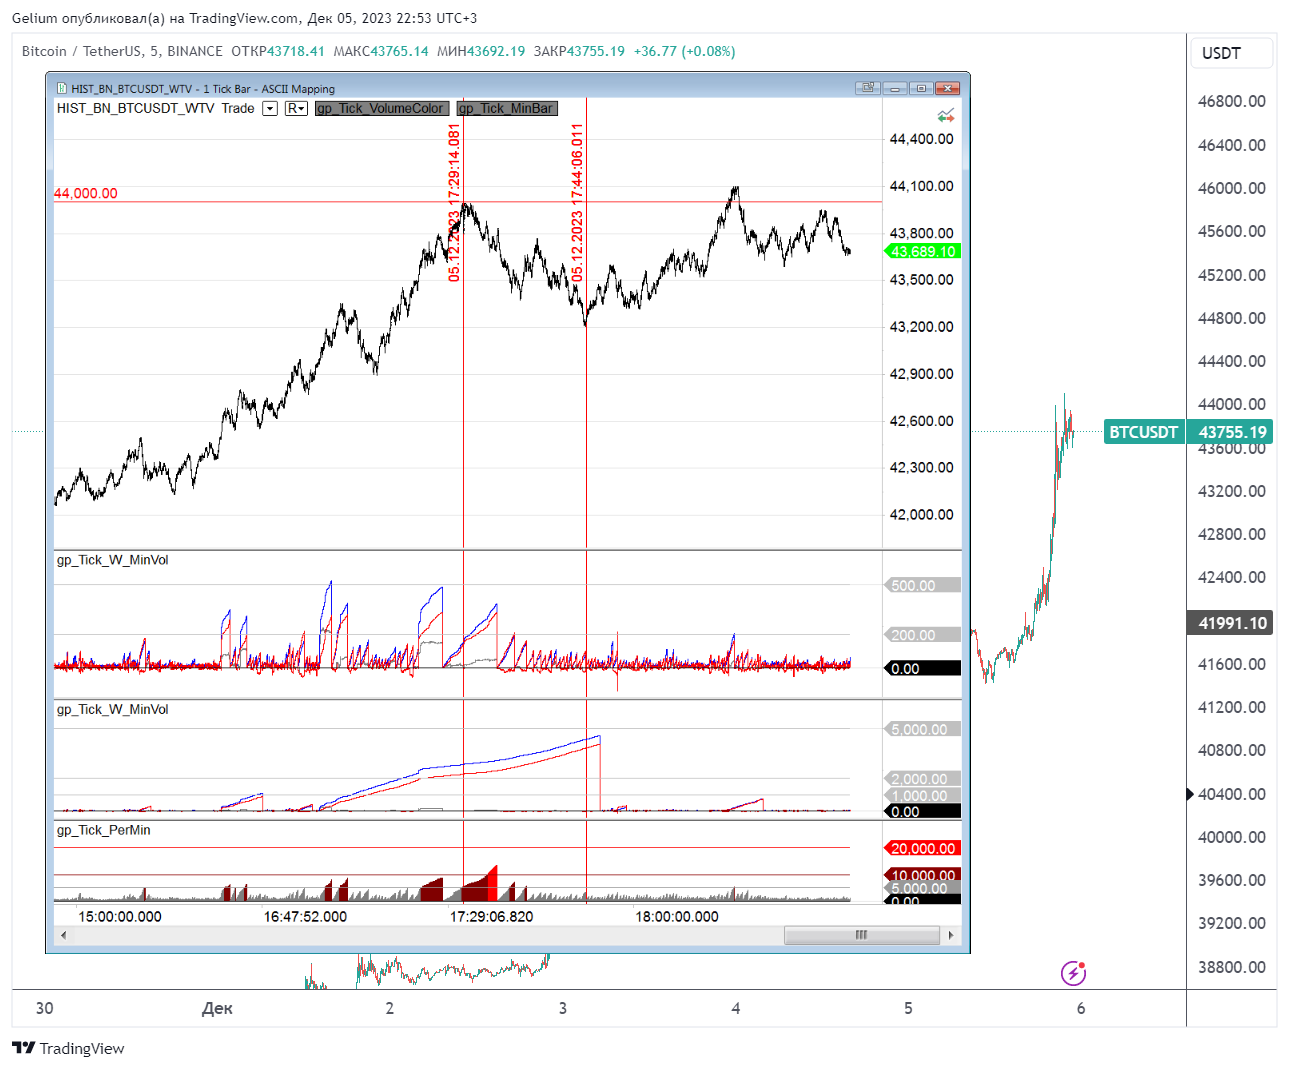Click the vertical 05.12.2023 17:29:14.081 marker label
Screen dimensions: 1289x1069
point(454,202)
